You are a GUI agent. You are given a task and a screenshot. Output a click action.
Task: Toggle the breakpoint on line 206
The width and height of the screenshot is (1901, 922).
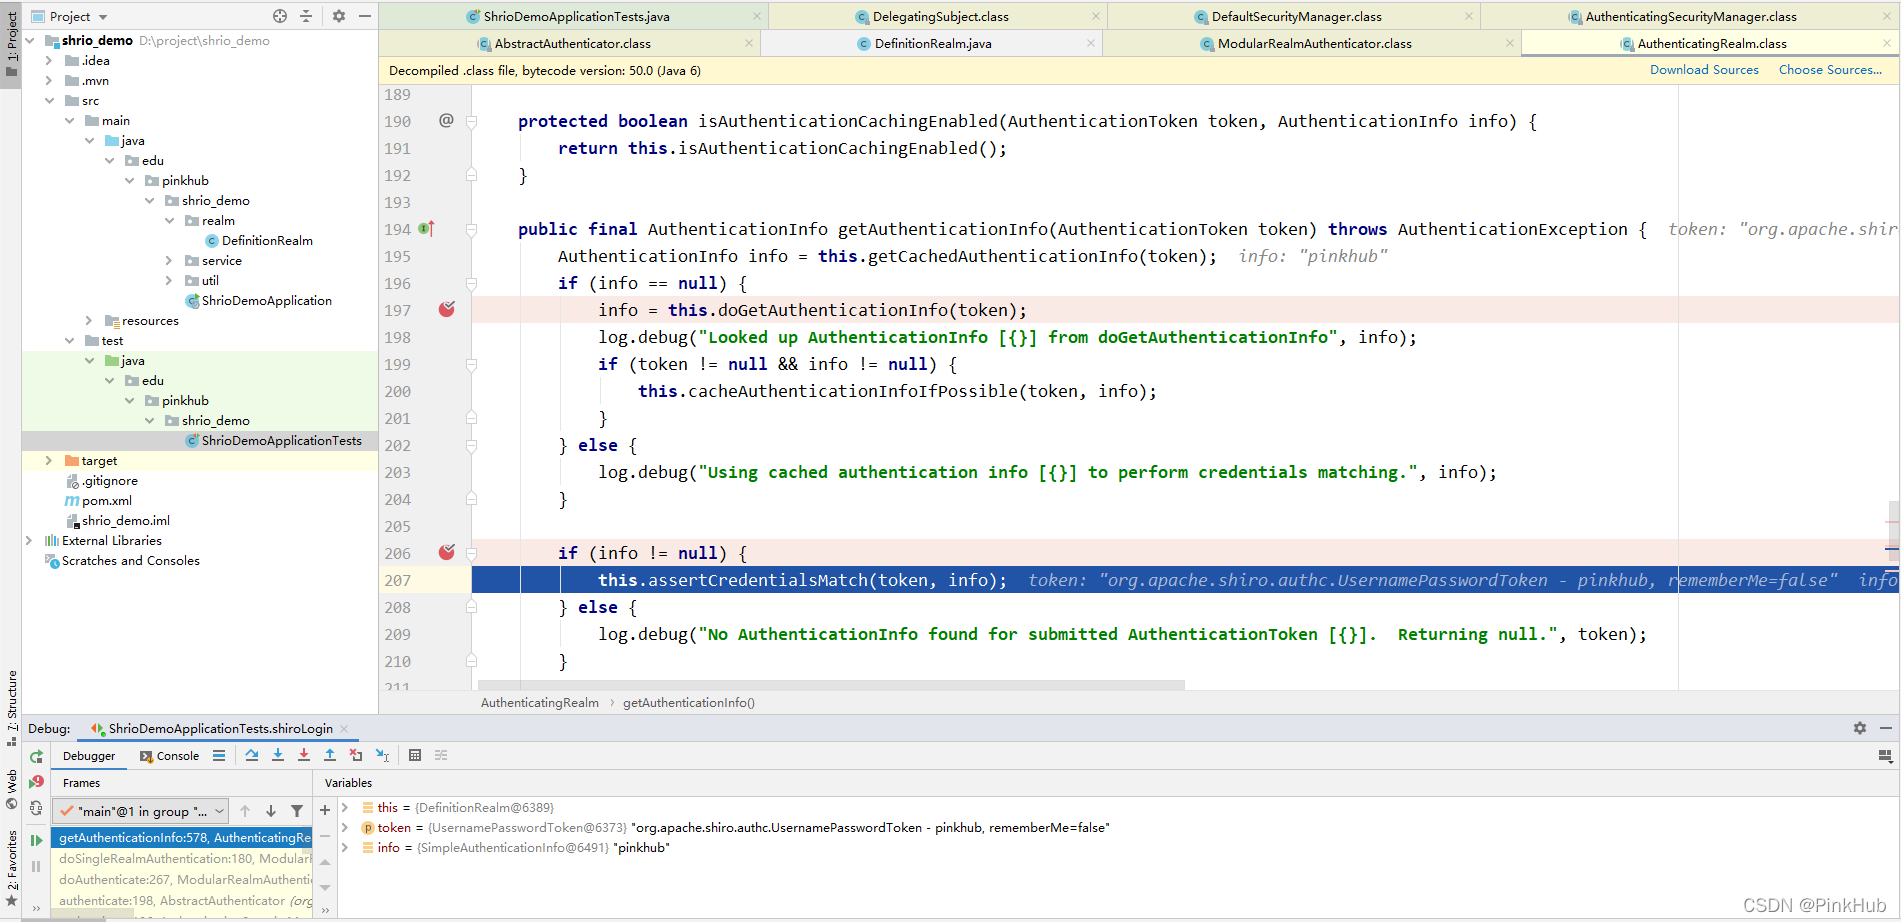pyautogui.click(x=447, y=553)
